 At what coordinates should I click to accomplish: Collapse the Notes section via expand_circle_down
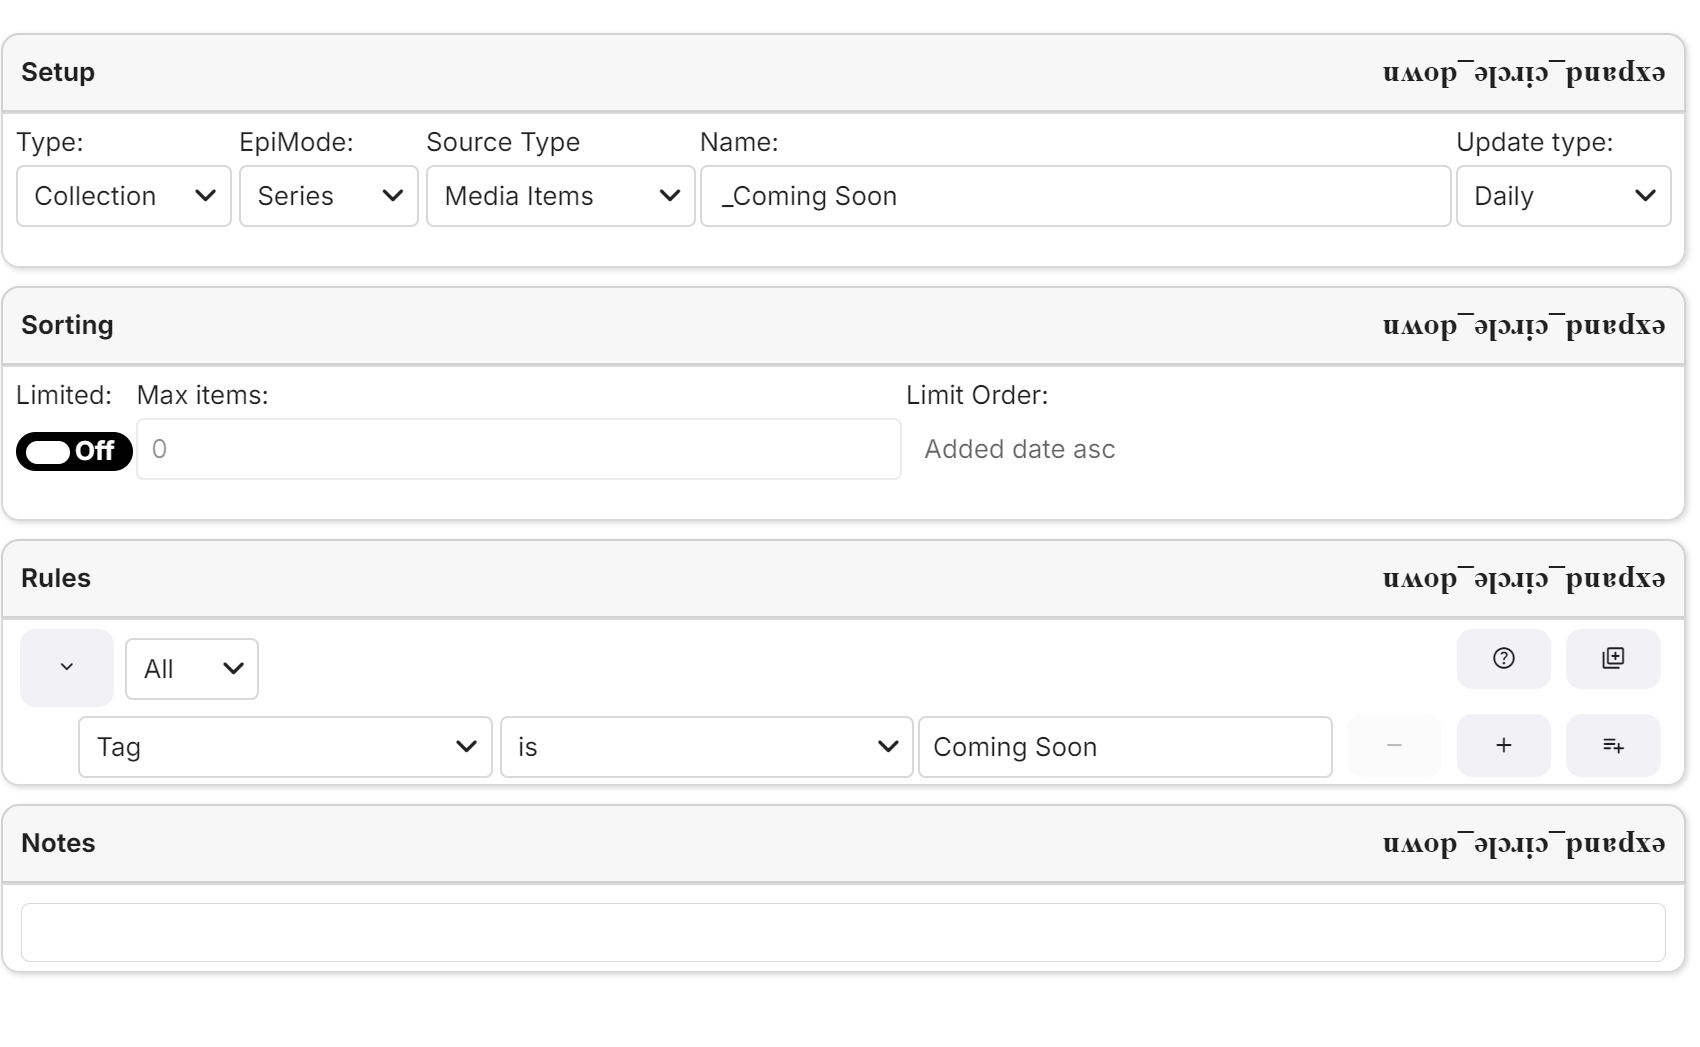[1522, 843]
